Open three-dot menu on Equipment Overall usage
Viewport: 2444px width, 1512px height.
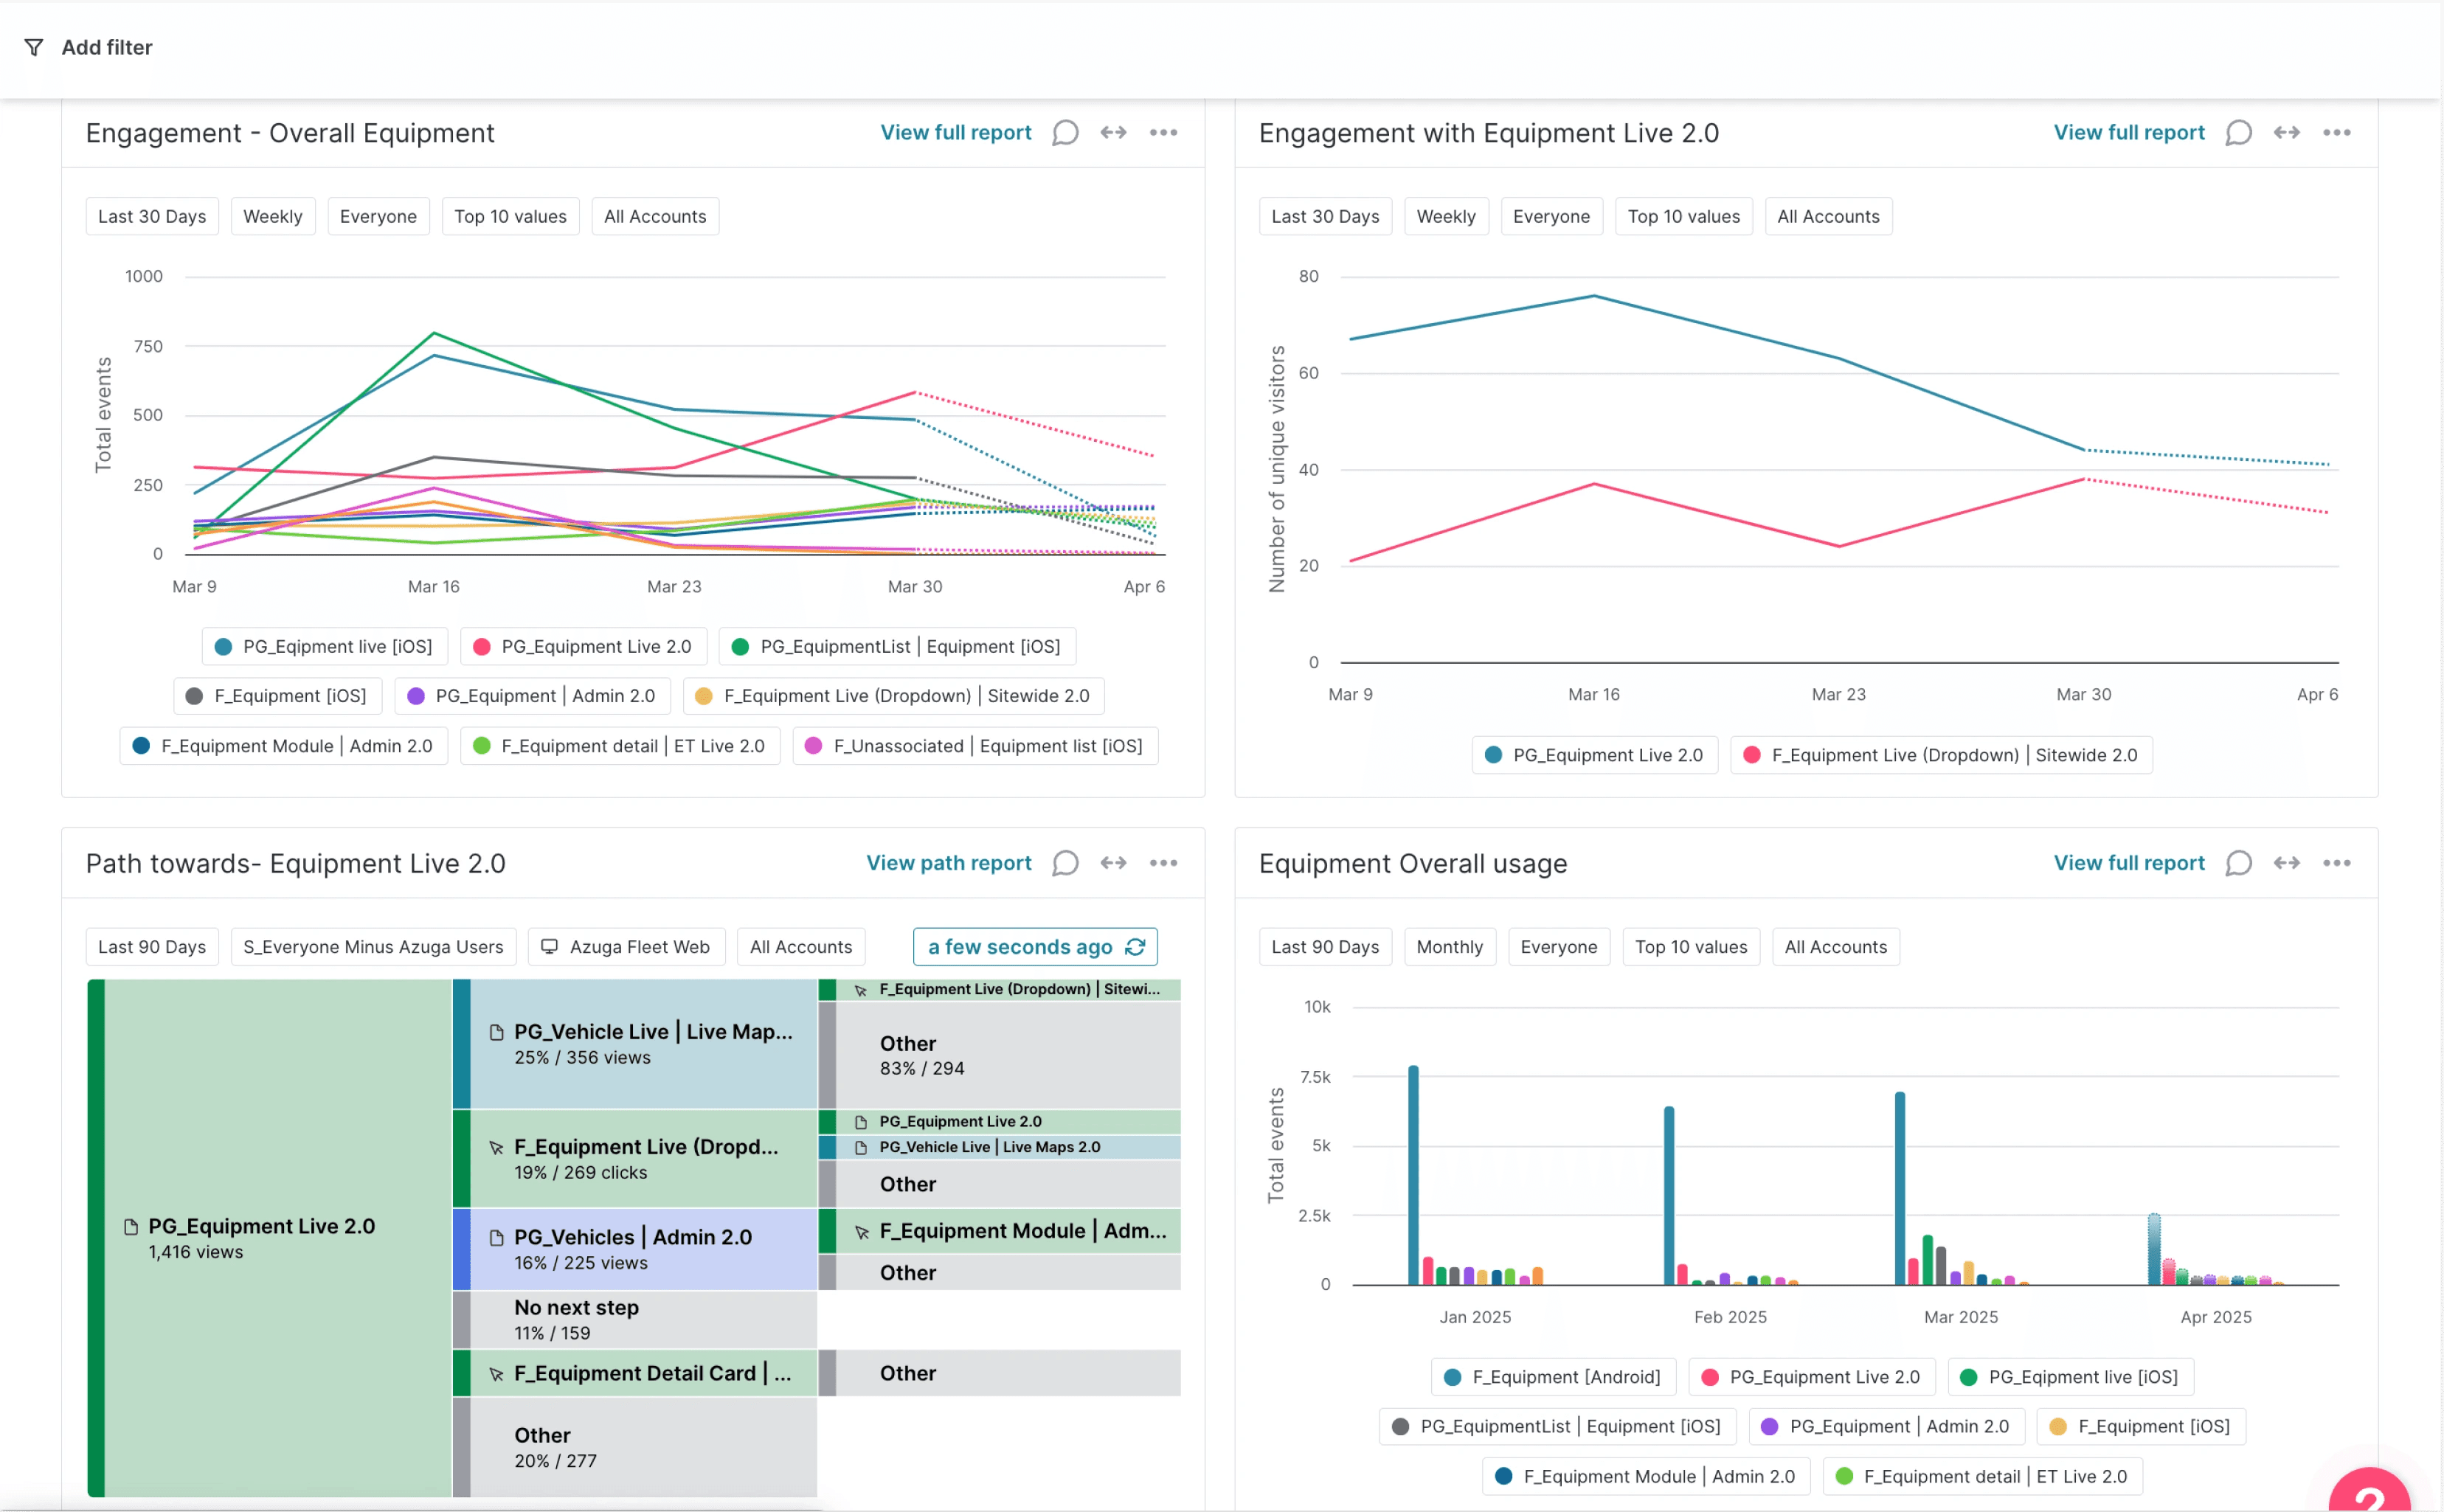coord(2336,863)
